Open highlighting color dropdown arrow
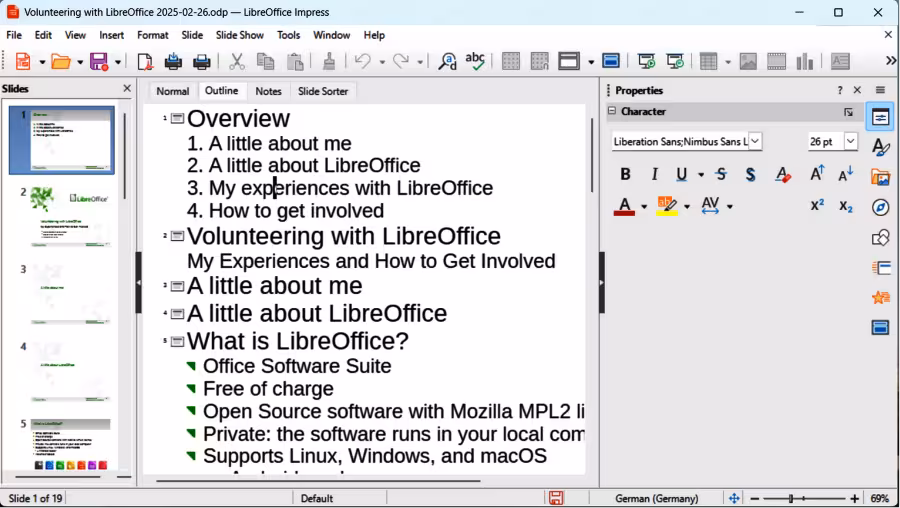The image size is (900, 508). [x=687, y=206]
